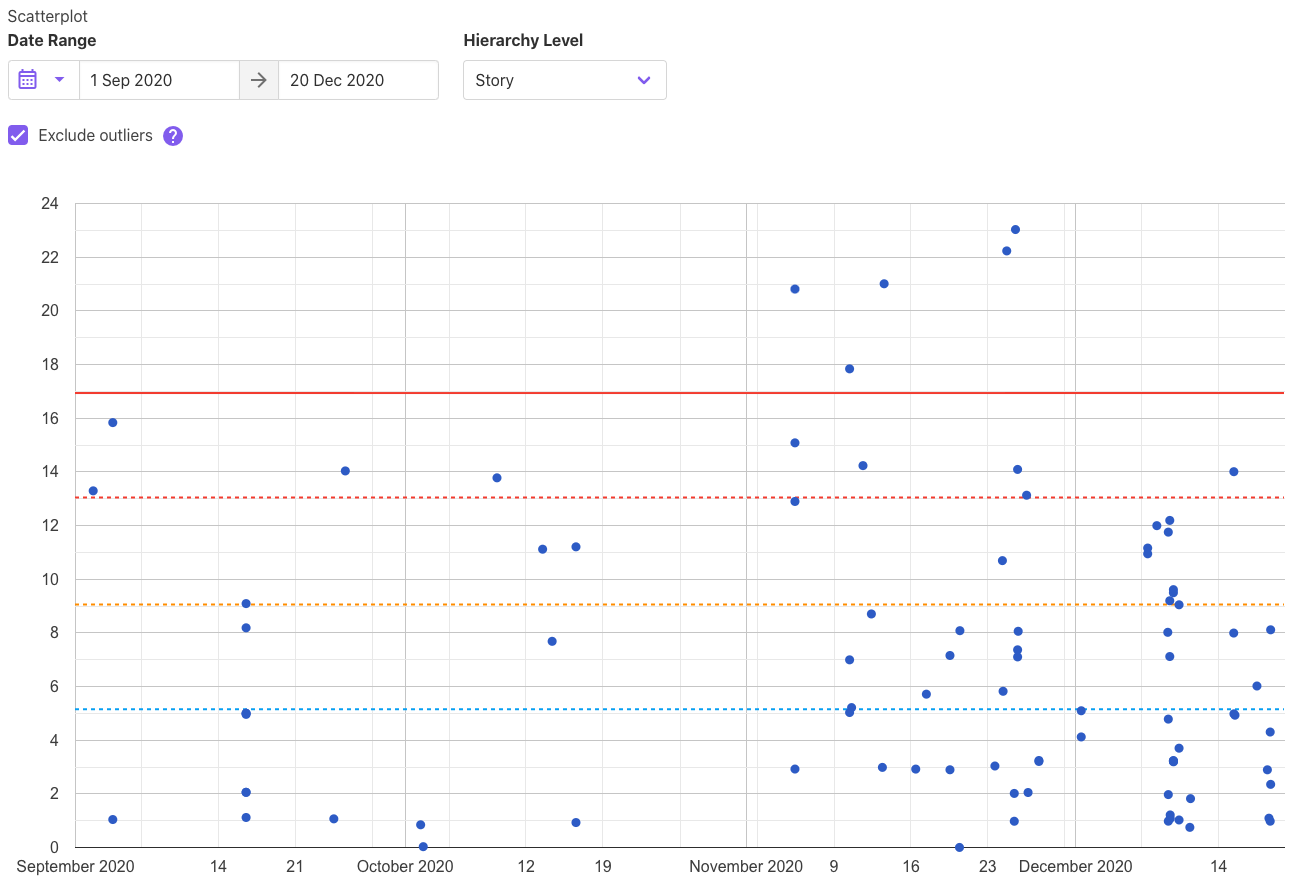Screen dimensions: 1301x887
Task: Click the x-axis label November 2020
Action: tap(746, 866)
